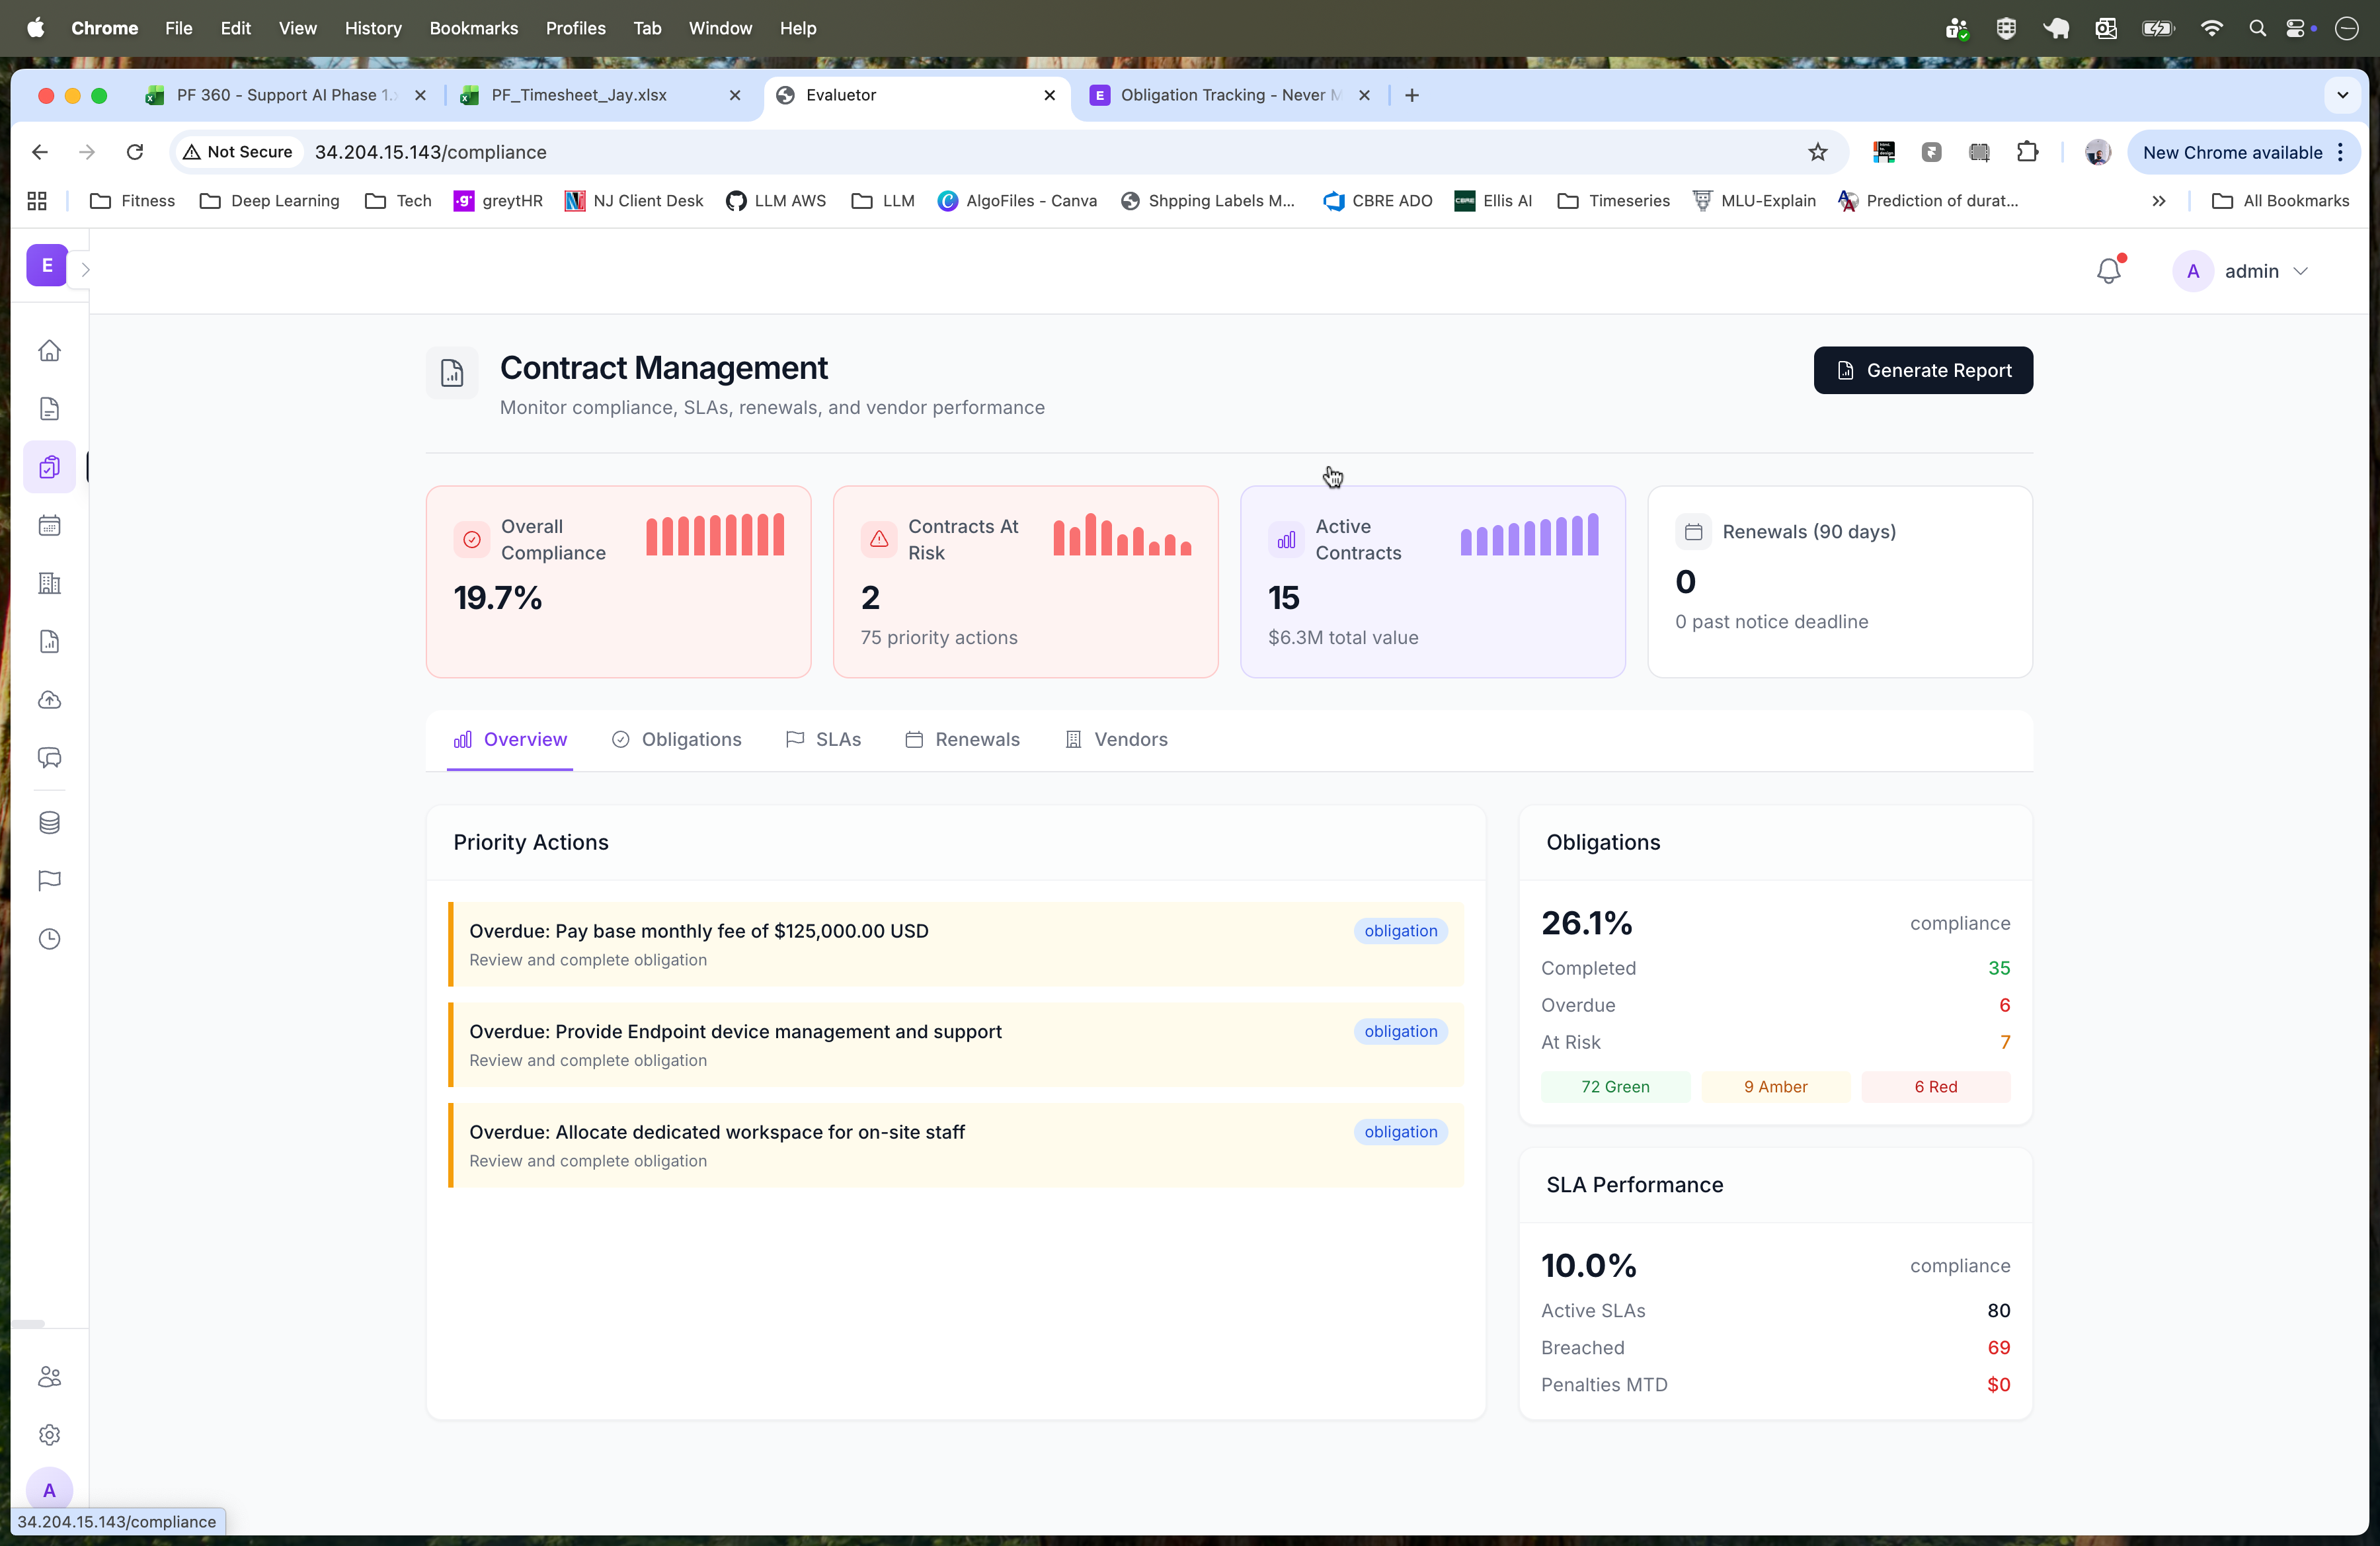Viewport: 2380px width, 1546px height.
Task: Open the Home icon in sidebar
Action: (x=49, y=351)
